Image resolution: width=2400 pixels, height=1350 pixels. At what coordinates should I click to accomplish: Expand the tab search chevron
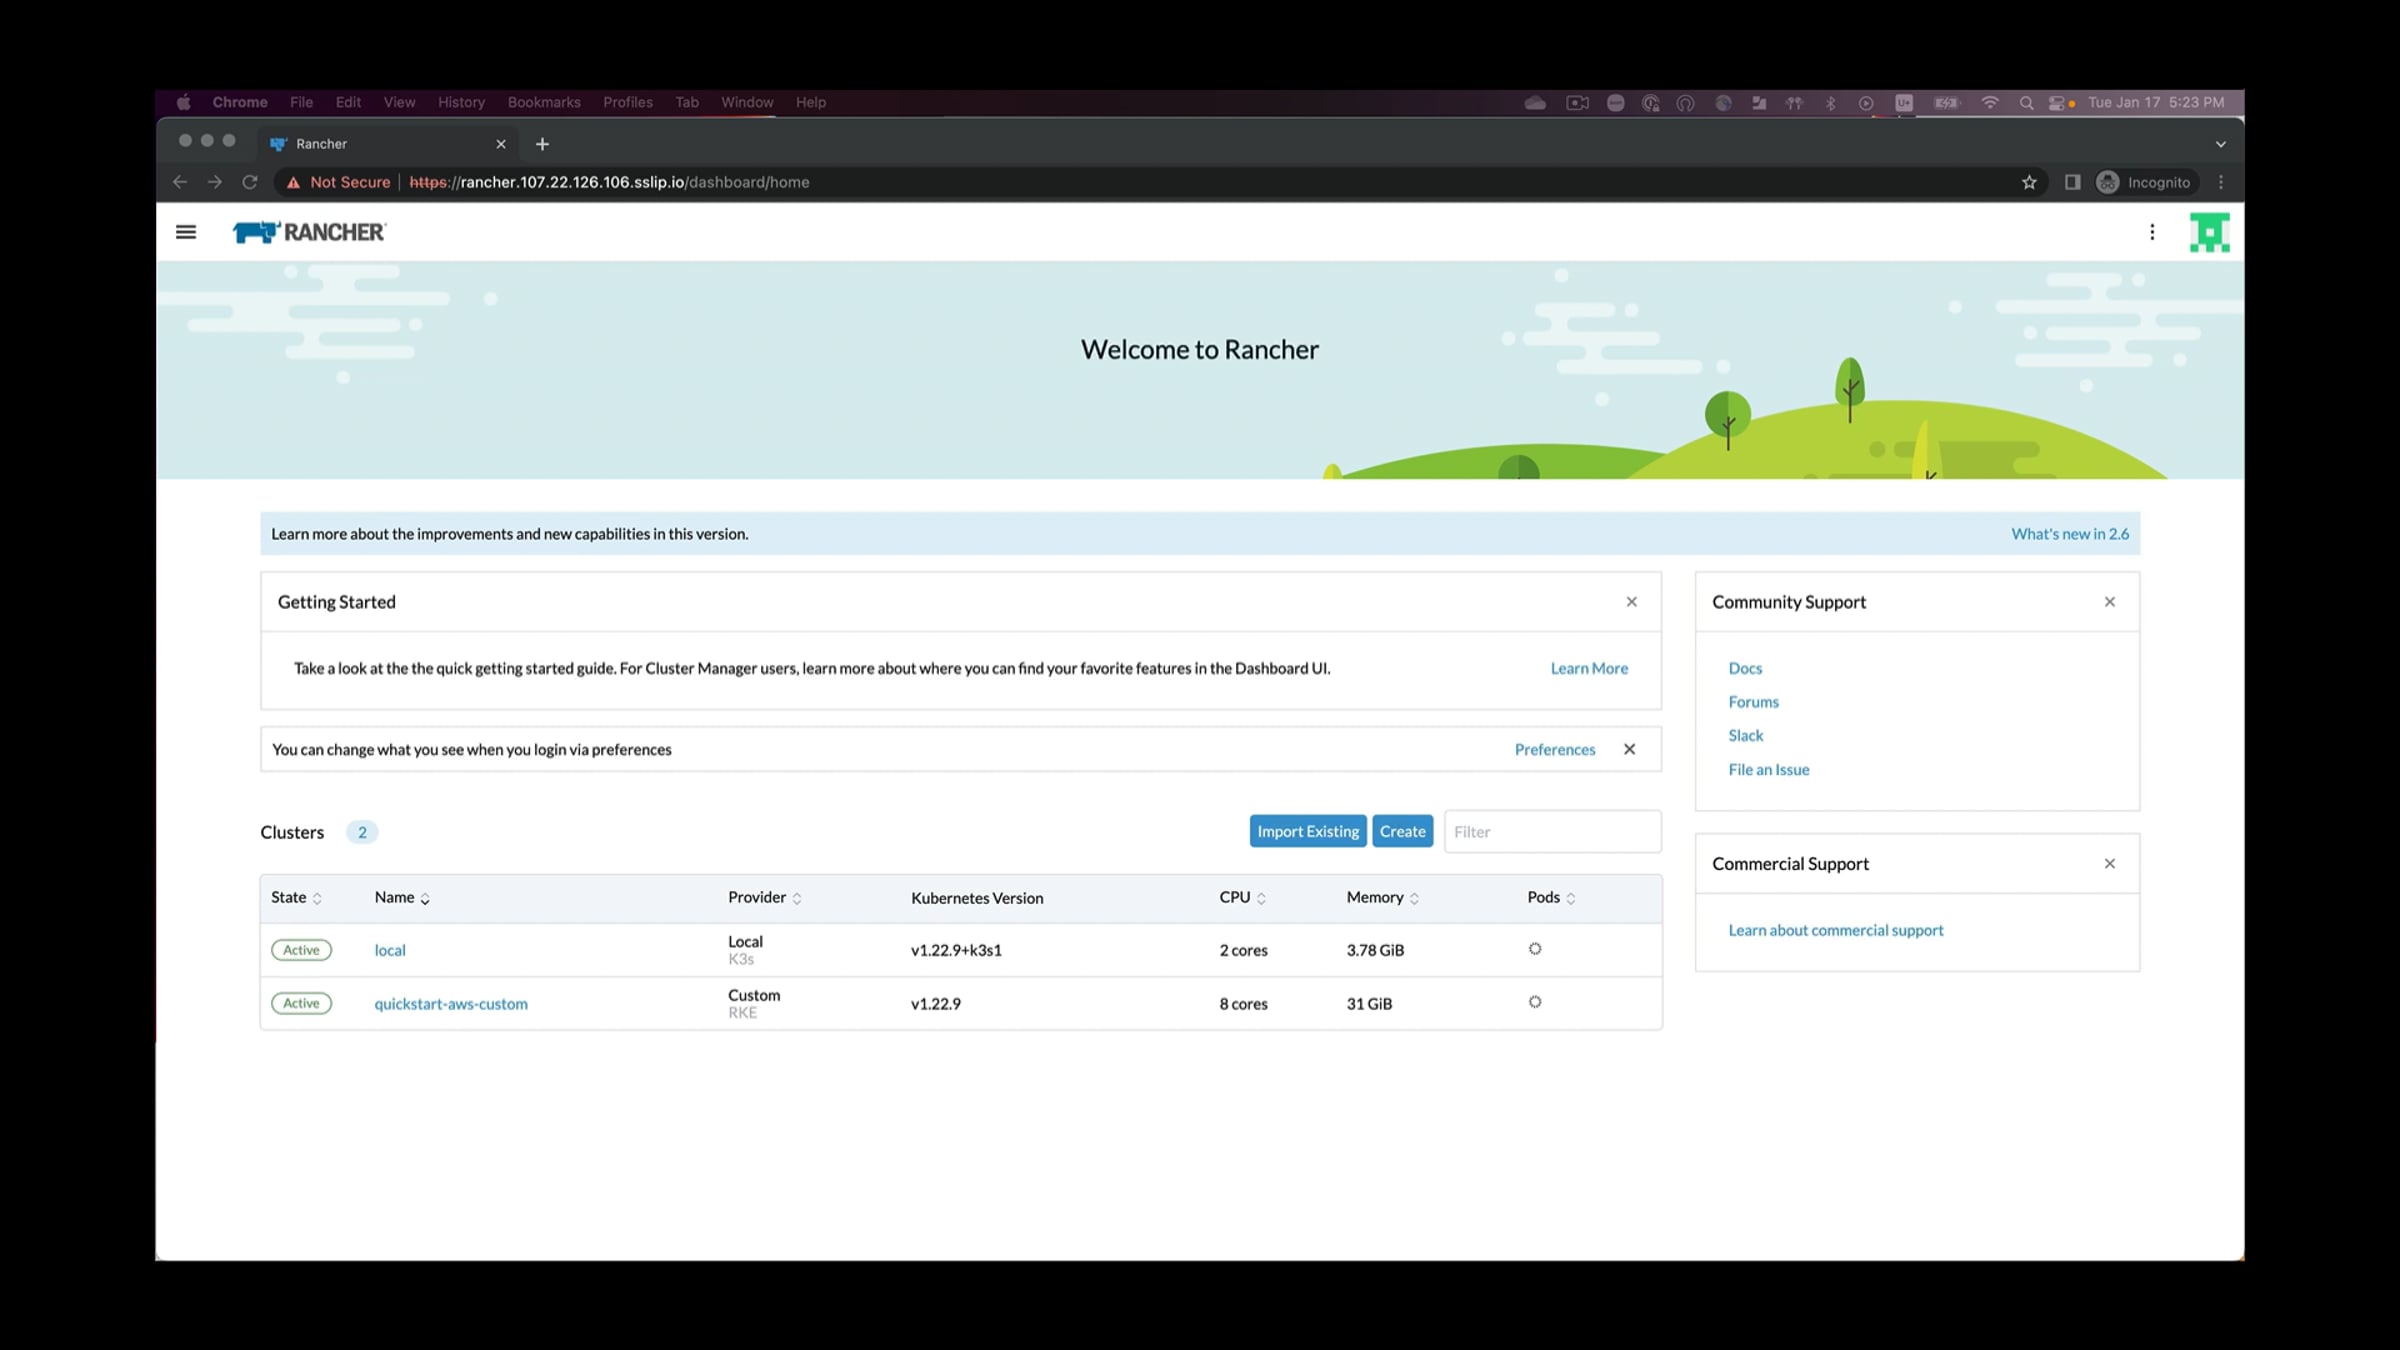(2221, 144)
